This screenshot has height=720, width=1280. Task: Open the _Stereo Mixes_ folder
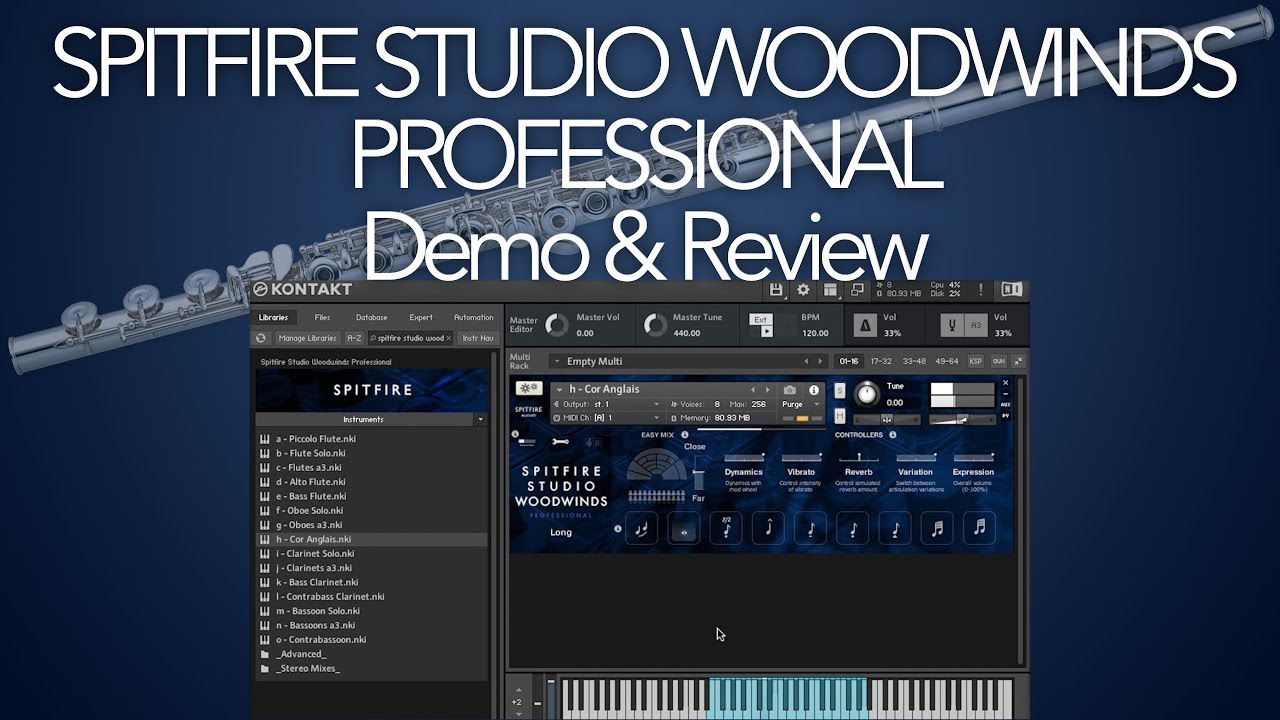point(308,668)
